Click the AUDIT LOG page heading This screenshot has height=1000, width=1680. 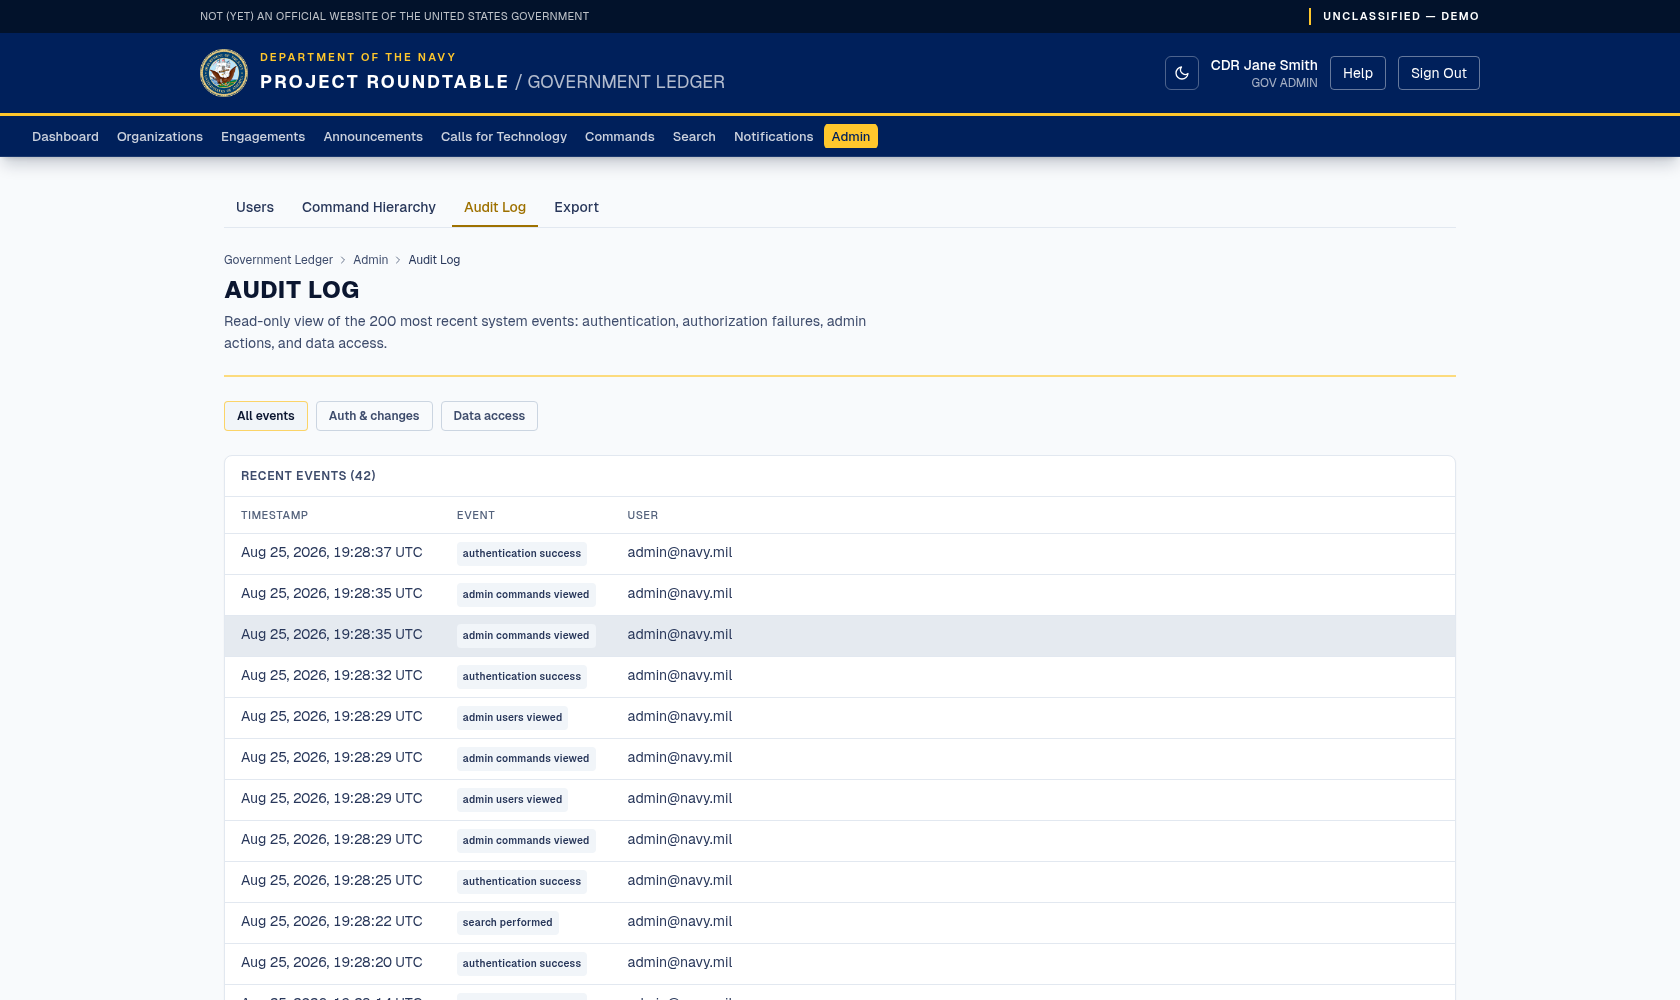pos(292,290)
